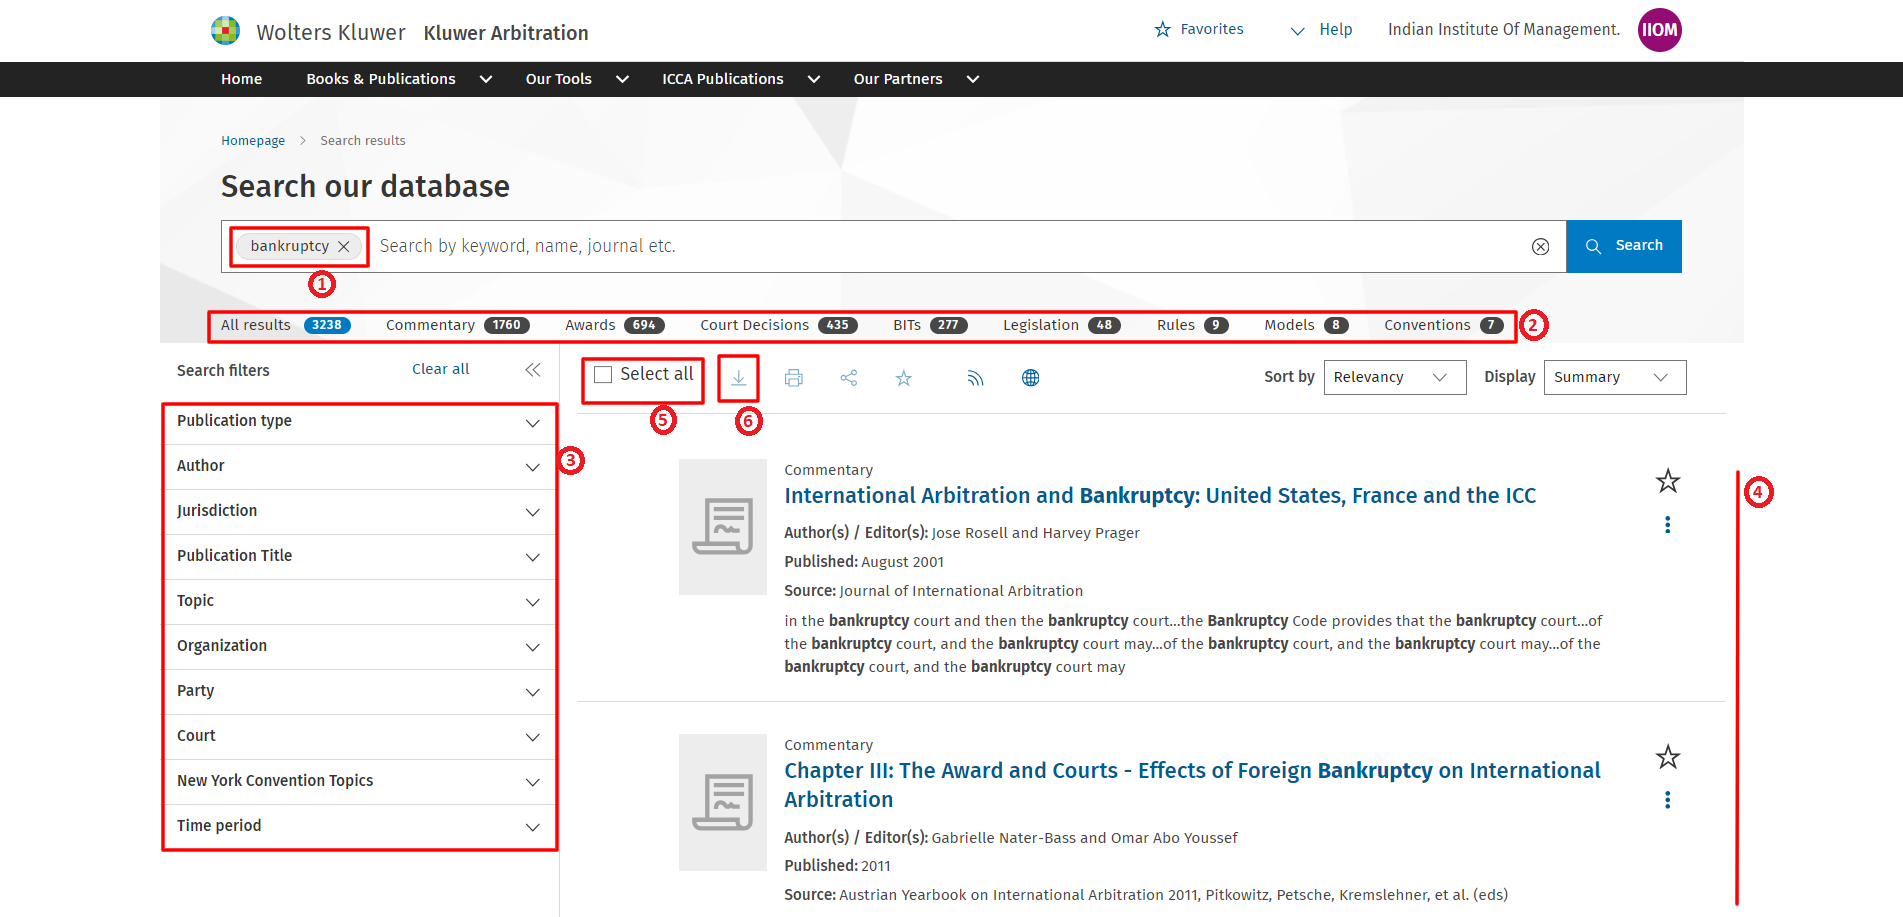Select the BITs tab

point(930,325)
